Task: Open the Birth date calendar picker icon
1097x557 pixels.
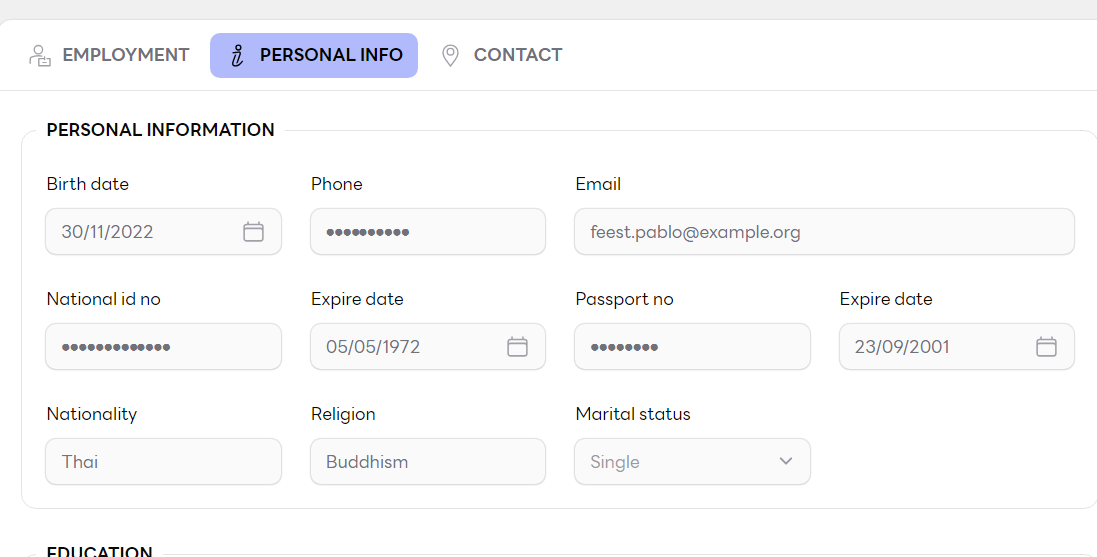Action: point(253,232)
